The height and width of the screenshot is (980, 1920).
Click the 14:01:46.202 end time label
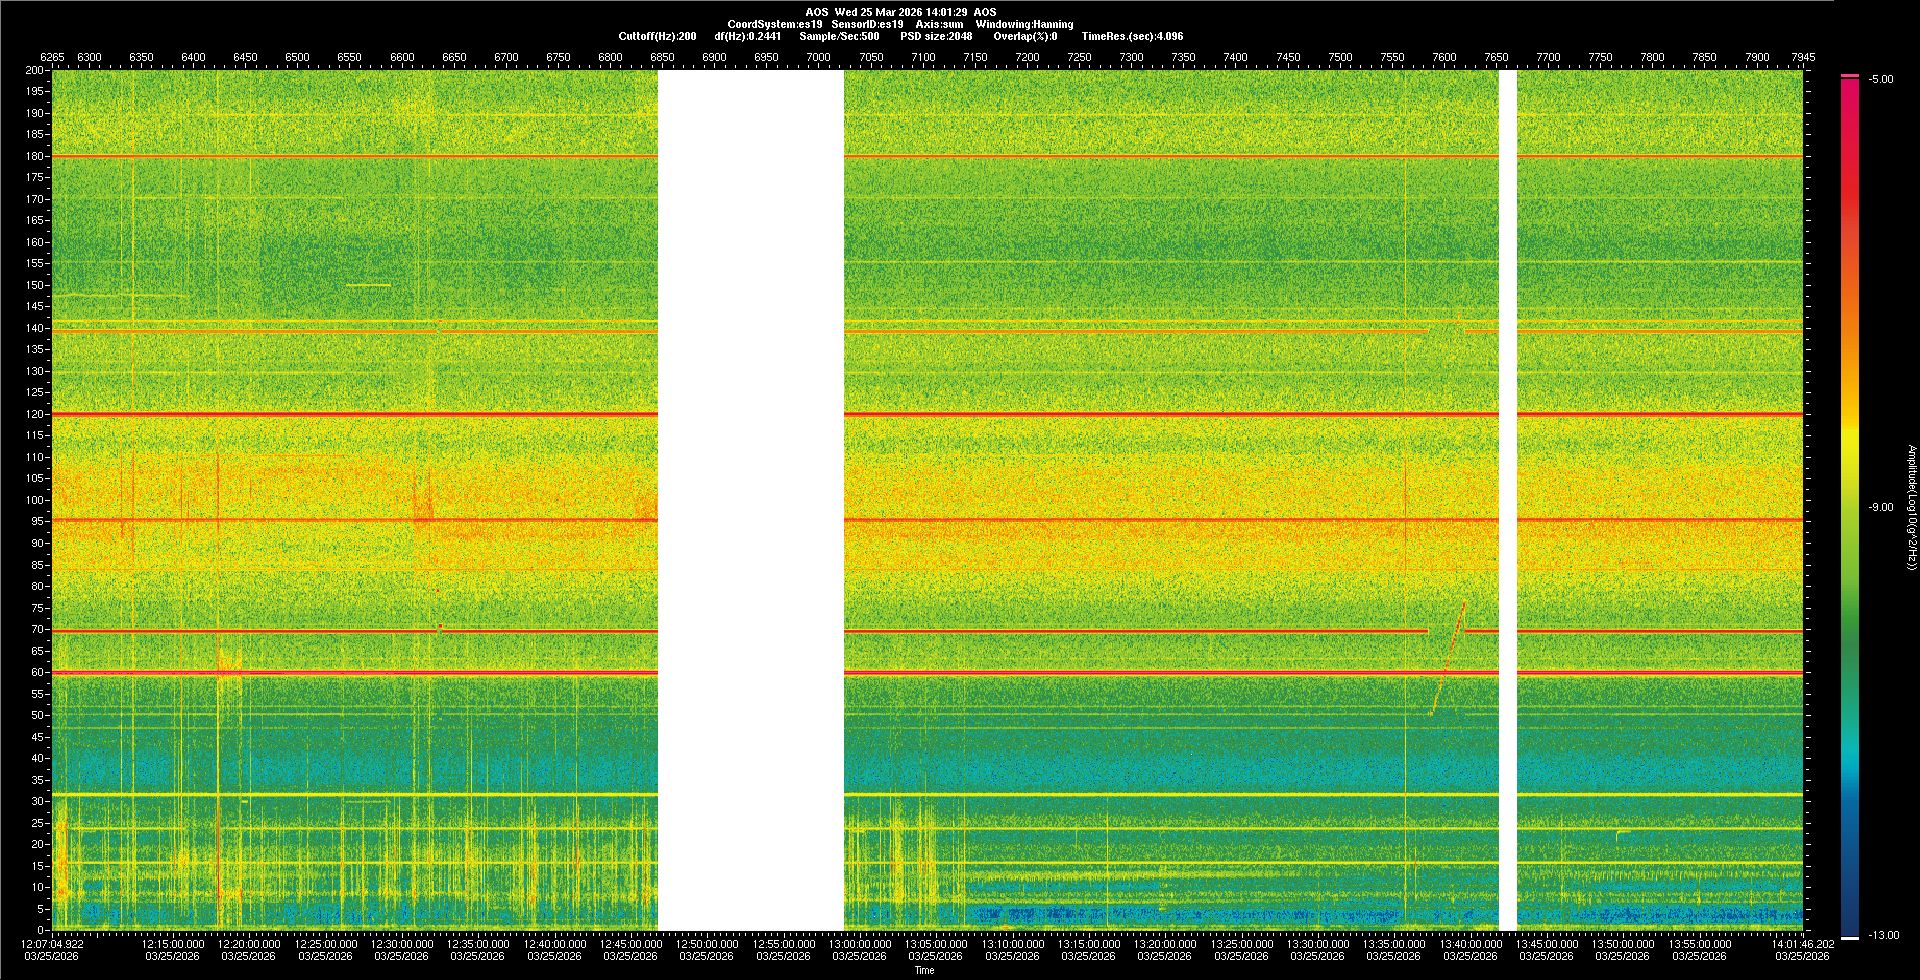(1802, 943)
